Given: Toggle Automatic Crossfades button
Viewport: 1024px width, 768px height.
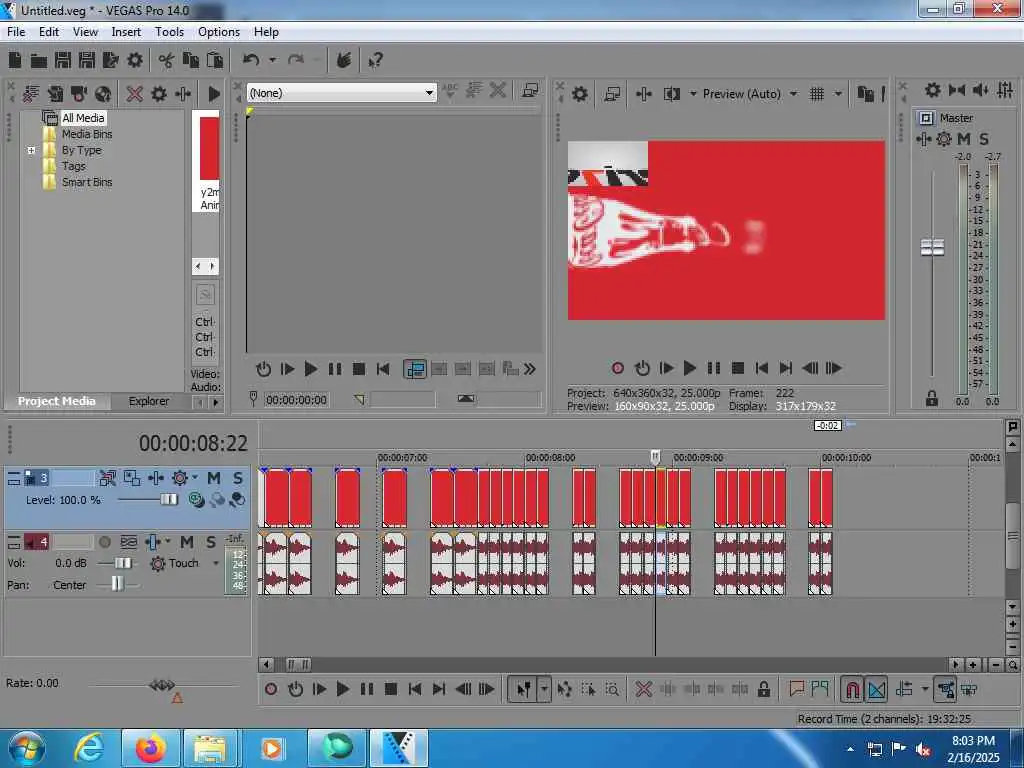Looking at the screenshot, I should 876,689.
